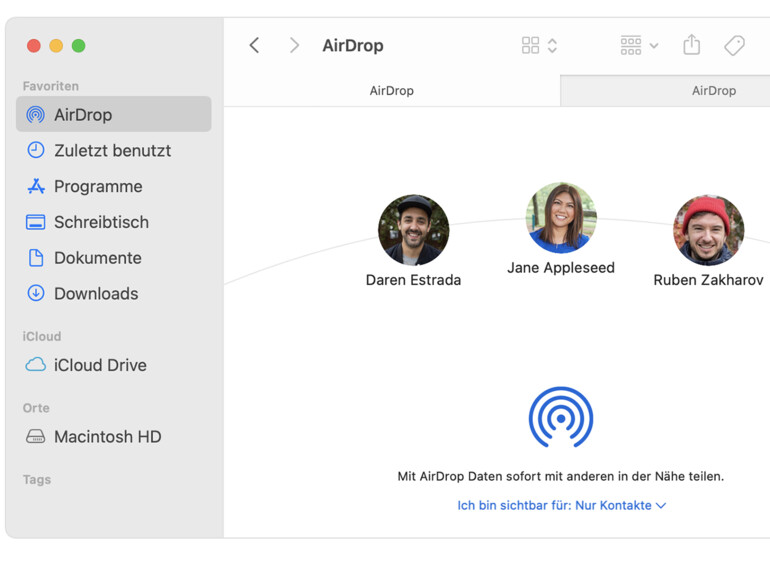
Task: Click the Tags icon in toolbar
Action: (x=734, y=45)
